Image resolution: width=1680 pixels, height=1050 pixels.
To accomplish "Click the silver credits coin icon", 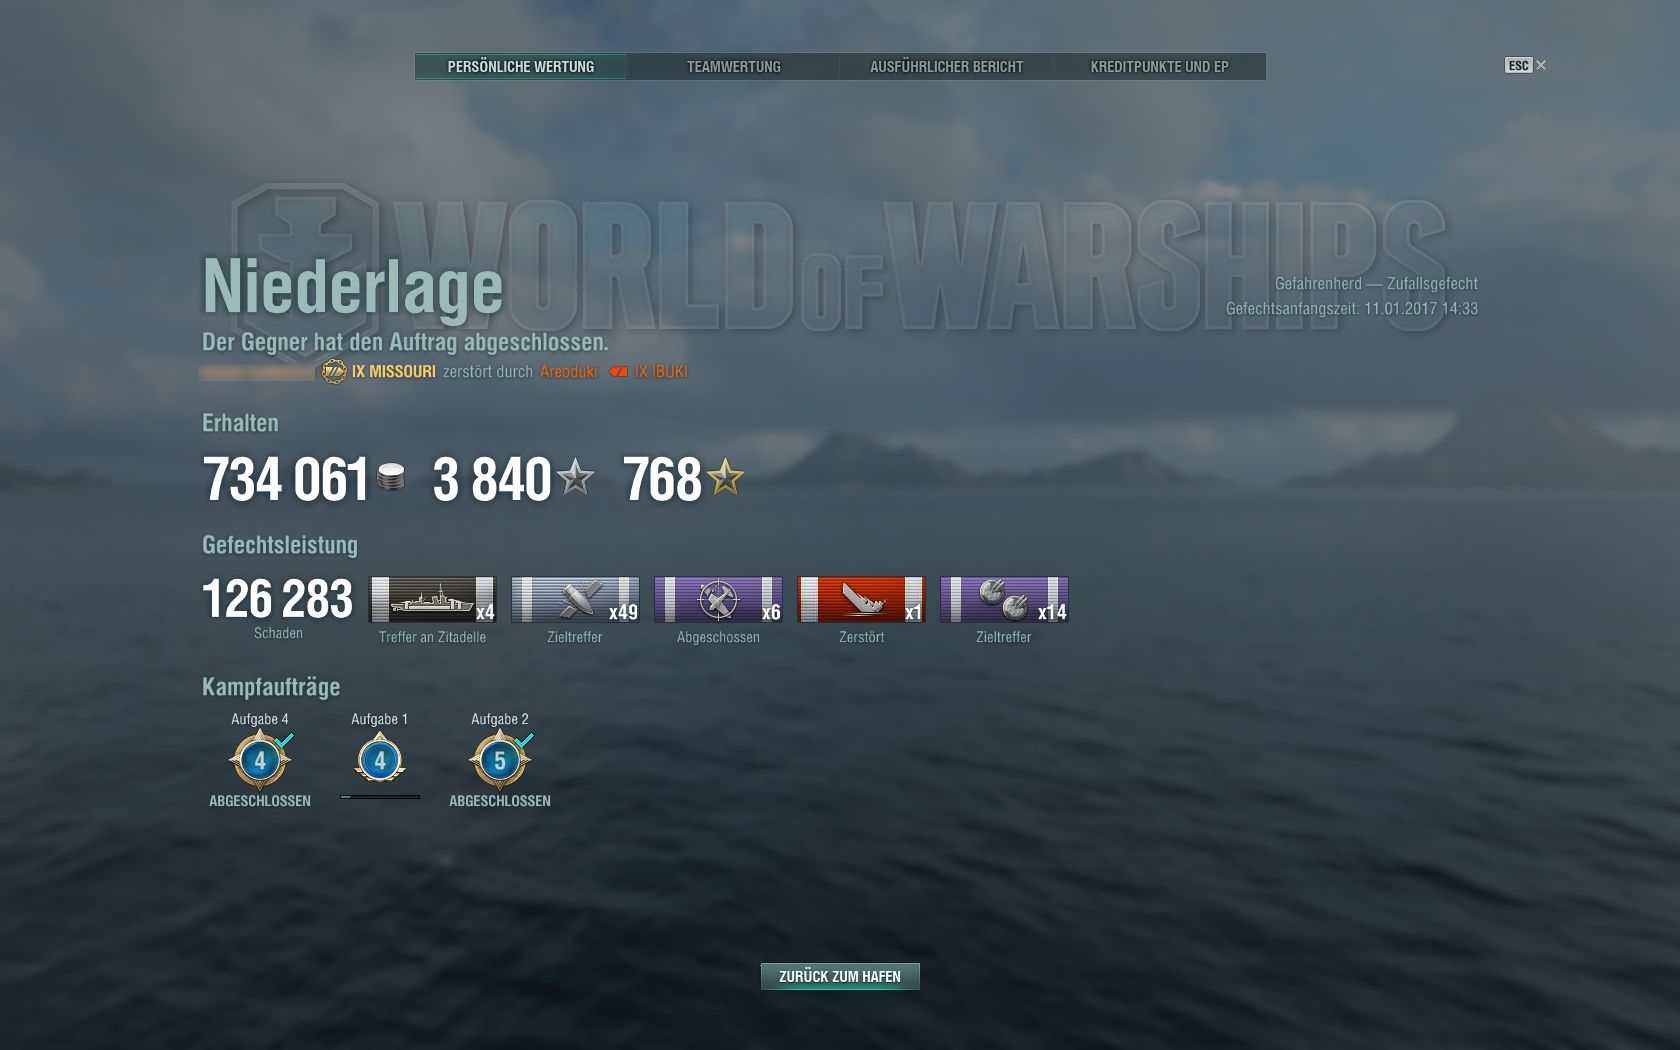I will (x=392, y=478).
